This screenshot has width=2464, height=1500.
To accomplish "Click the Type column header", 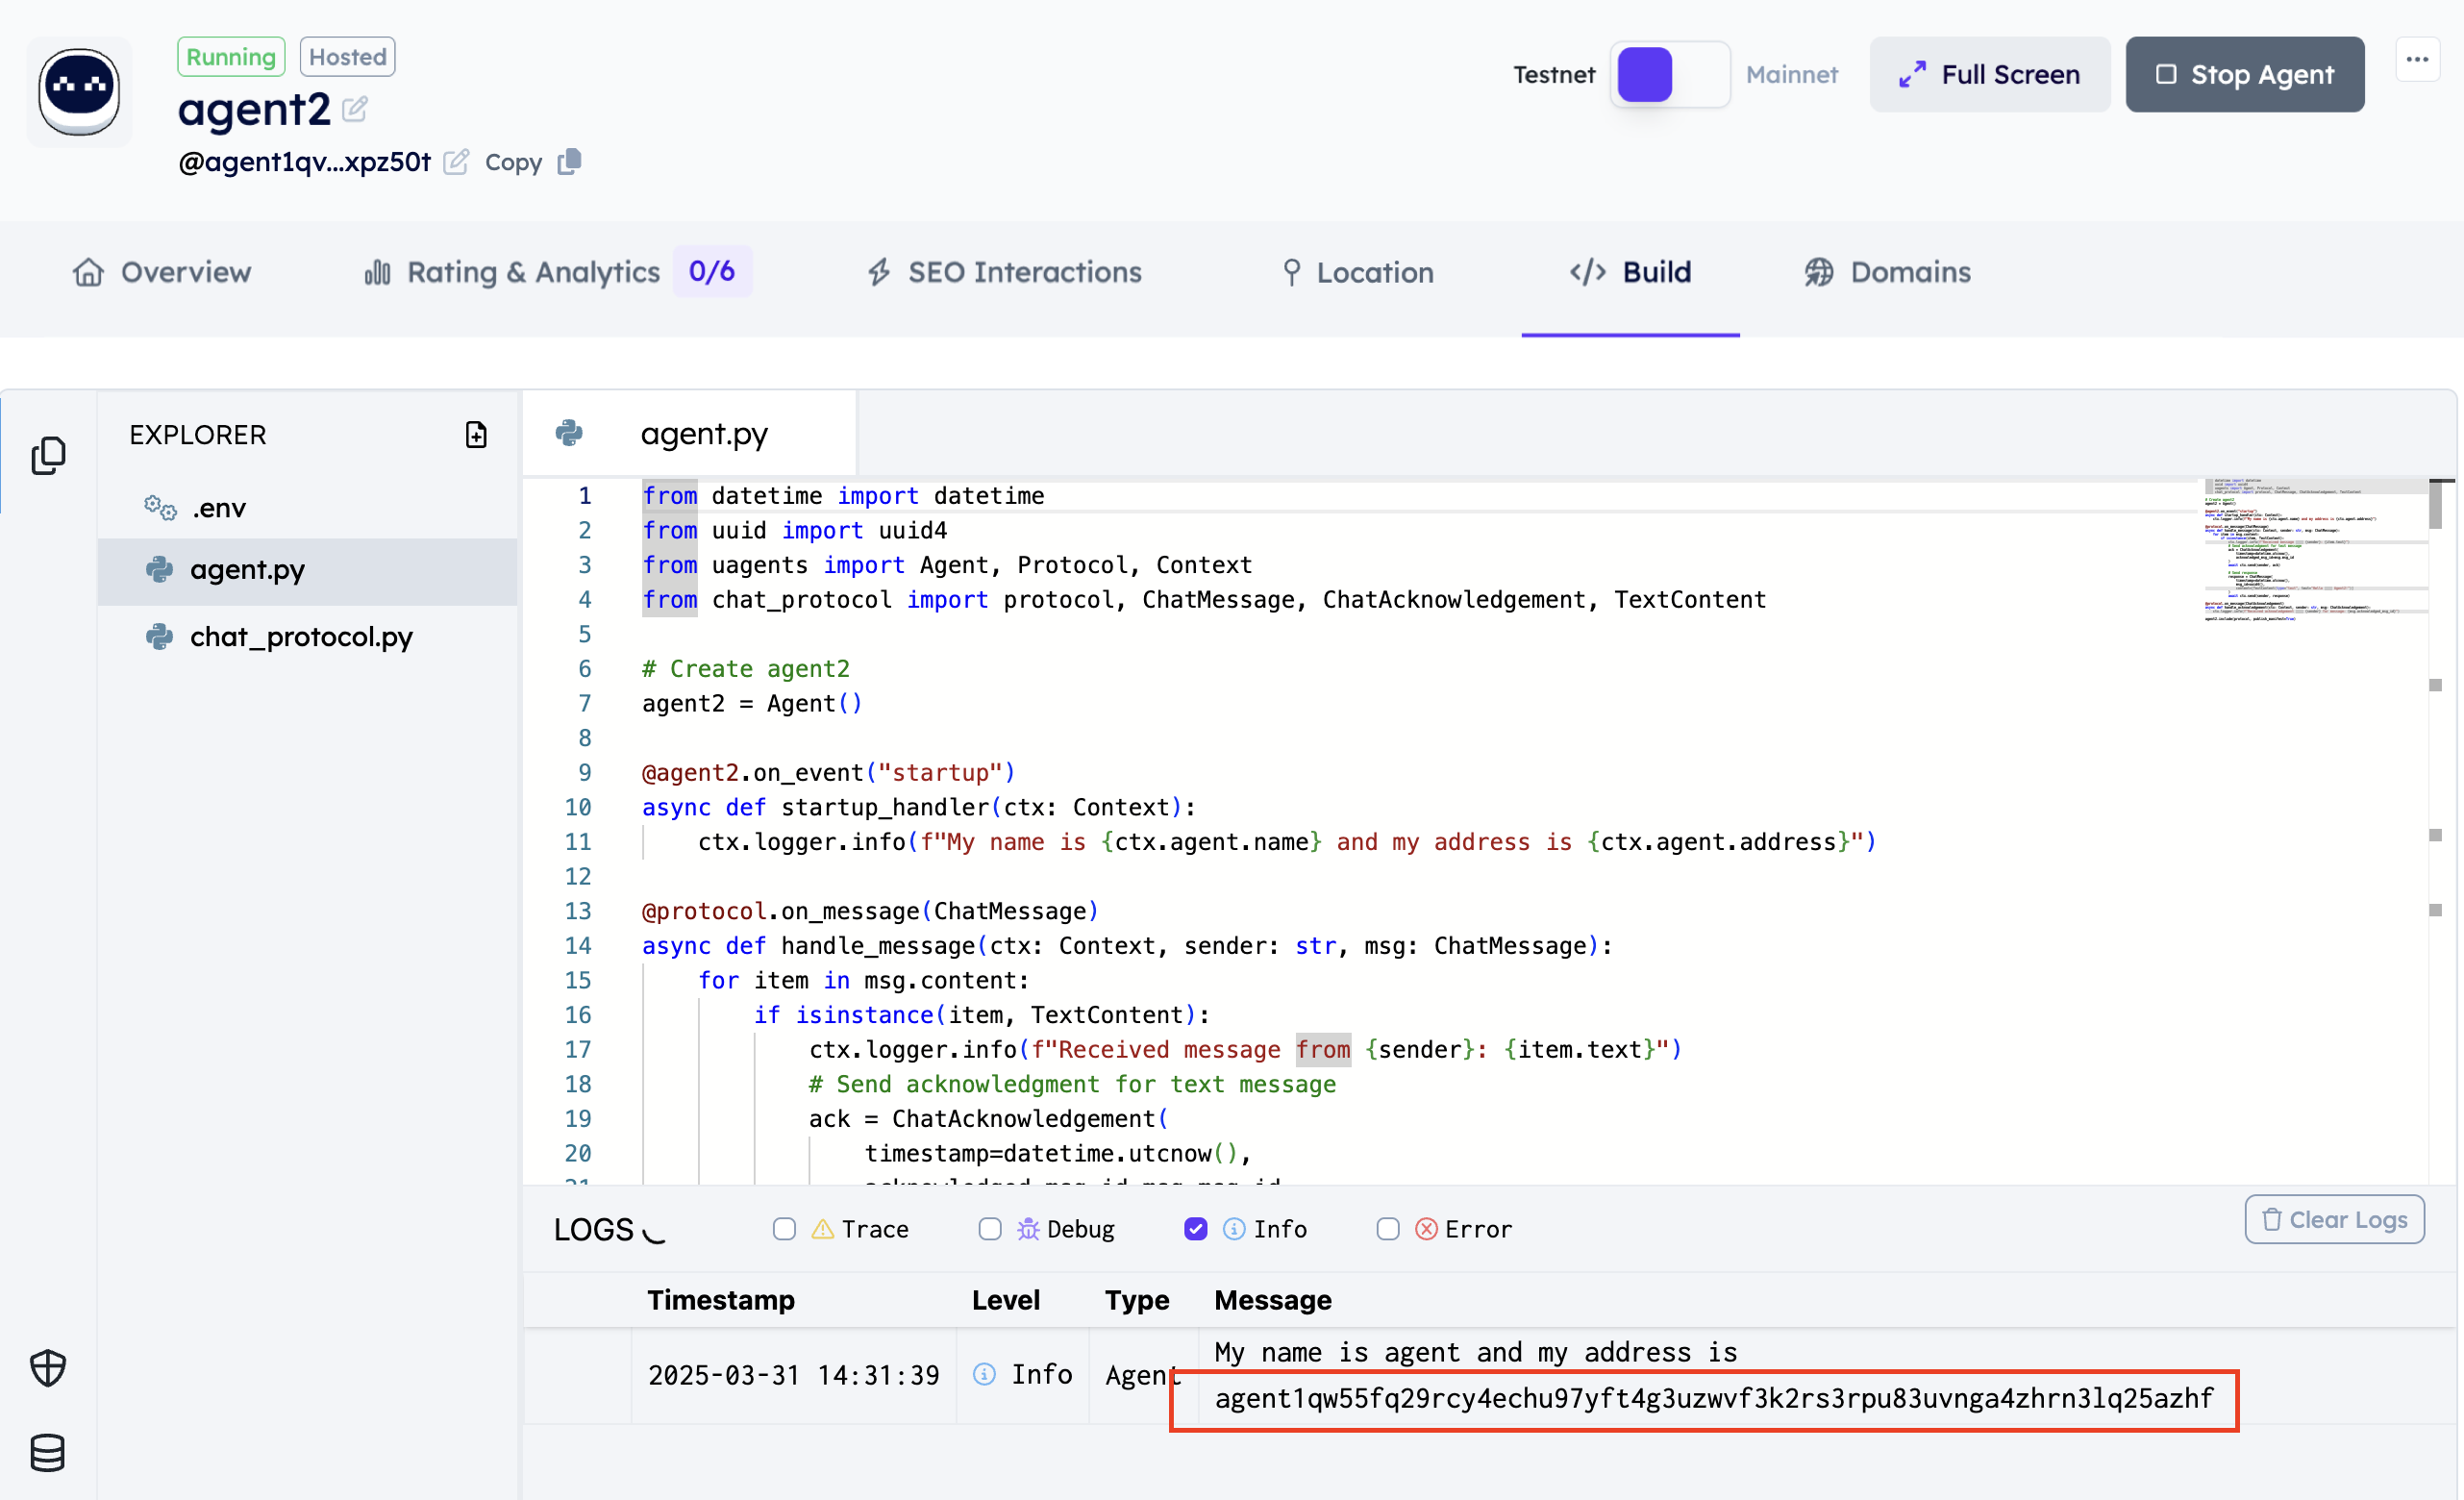I will tap(1137, 1300).
